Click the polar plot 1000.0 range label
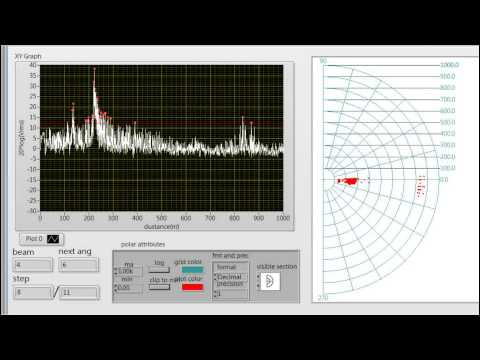Image resolution: width=480 pixels, height=360 pixels. (x=449, y=65)
